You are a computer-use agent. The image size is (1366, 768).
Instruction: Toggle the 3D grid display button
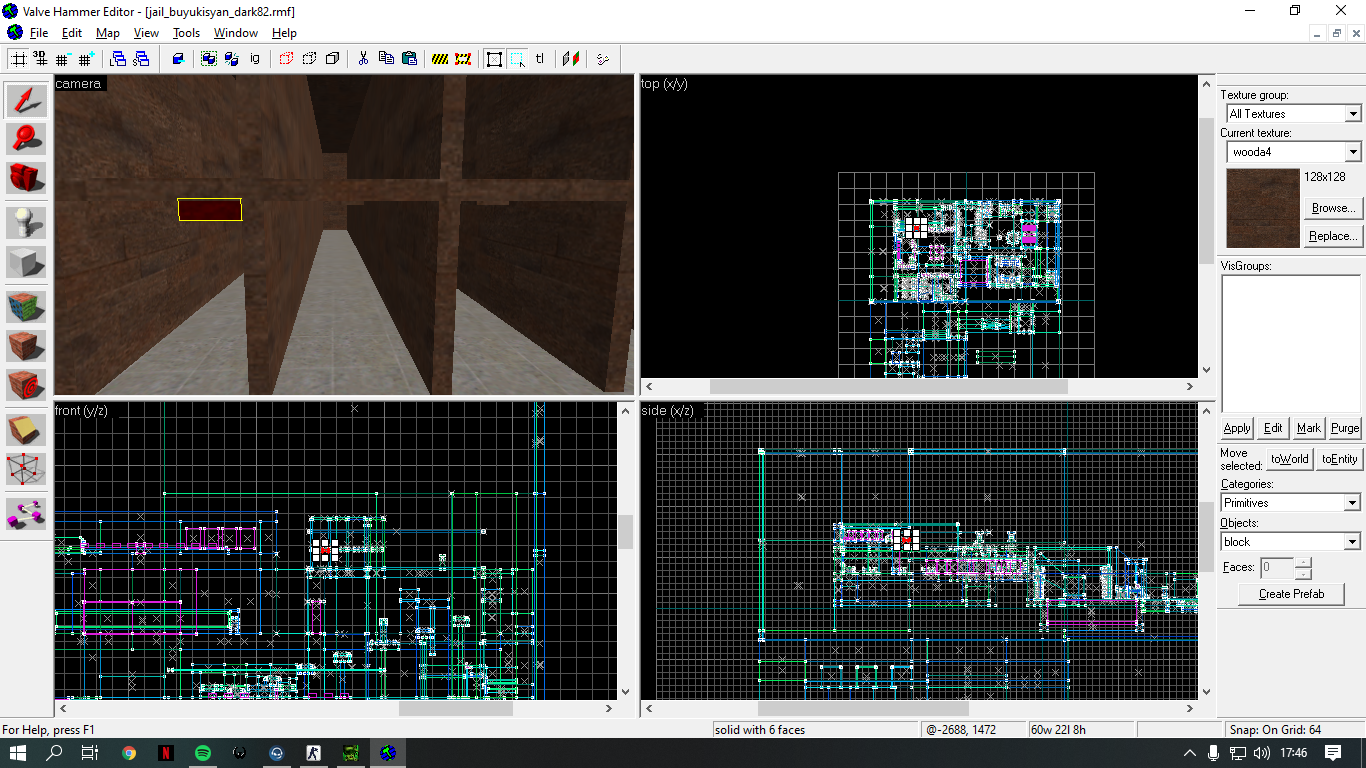point(40,59)
